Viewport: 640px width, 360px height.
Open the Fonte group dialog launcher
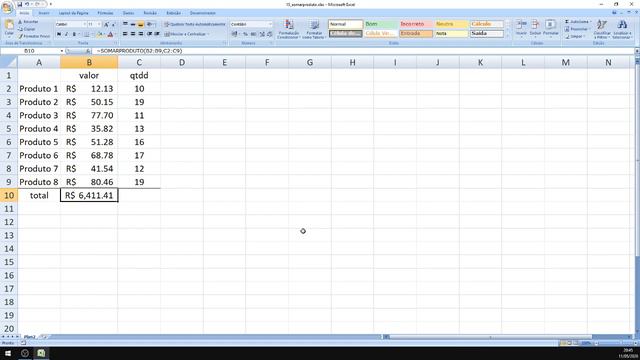coord(116,43)
